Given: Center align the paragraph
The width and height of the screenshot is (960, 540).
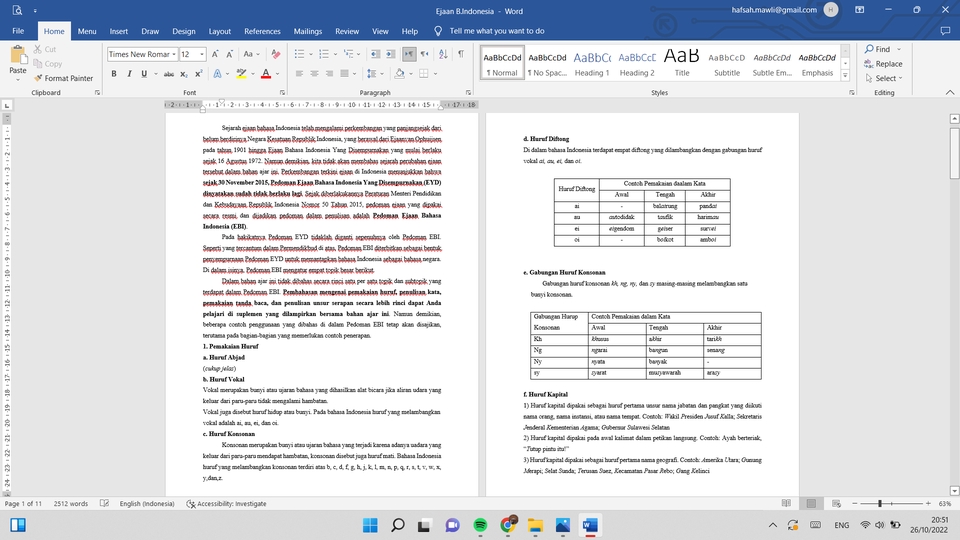Looking at the screenshot, I should tap(314, 74).
